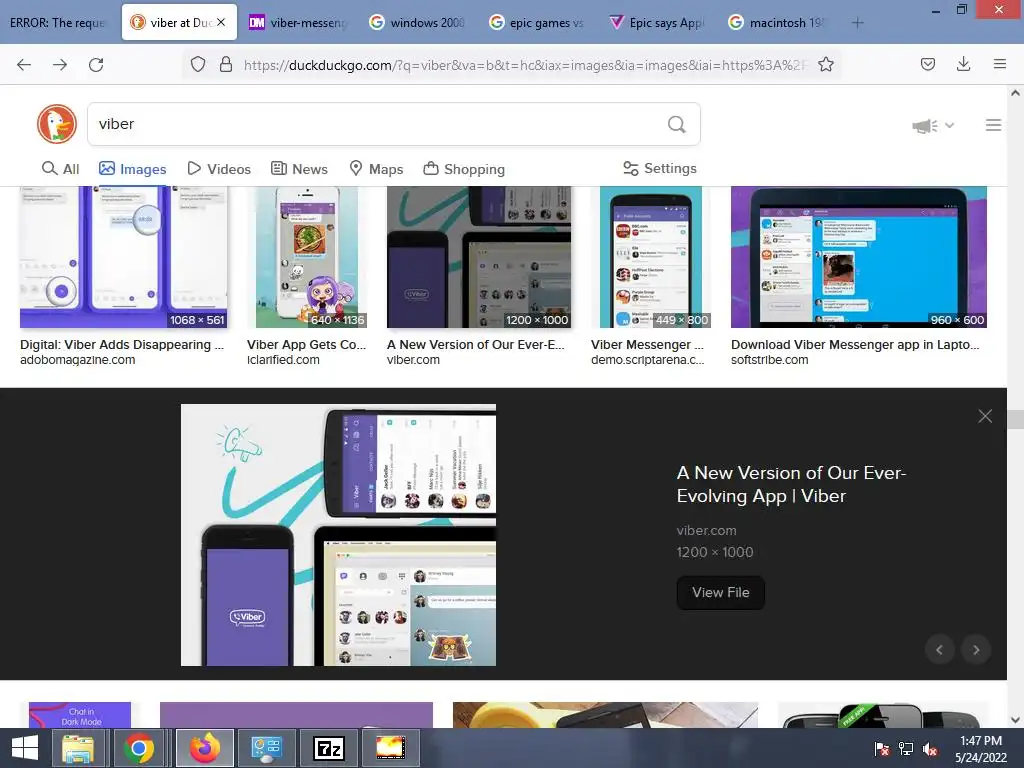
Task: Go back with the browser back arrow
Action: pyautogui.click(x=24, y=65)
